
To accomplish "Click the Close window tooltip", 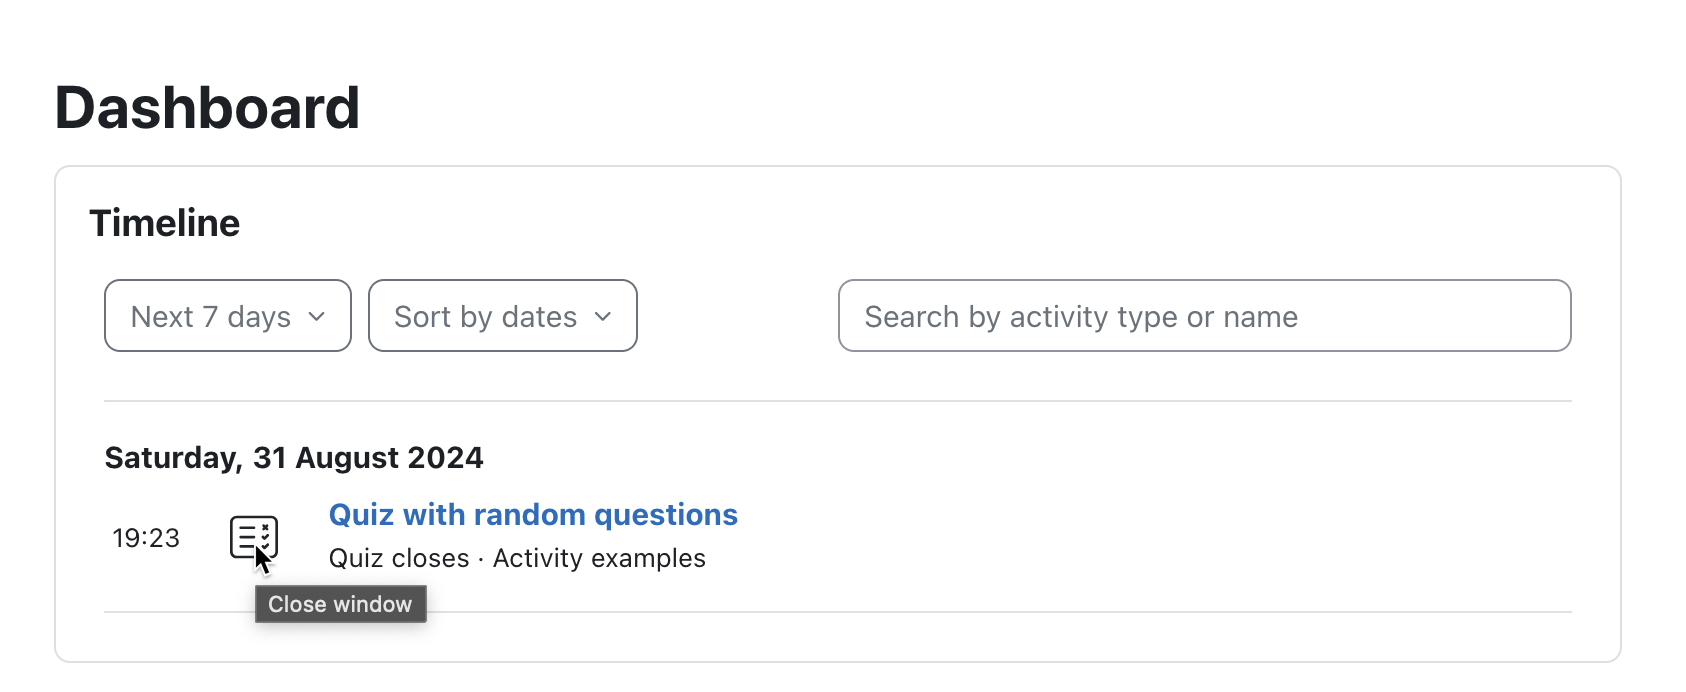I will pos(341,604).
